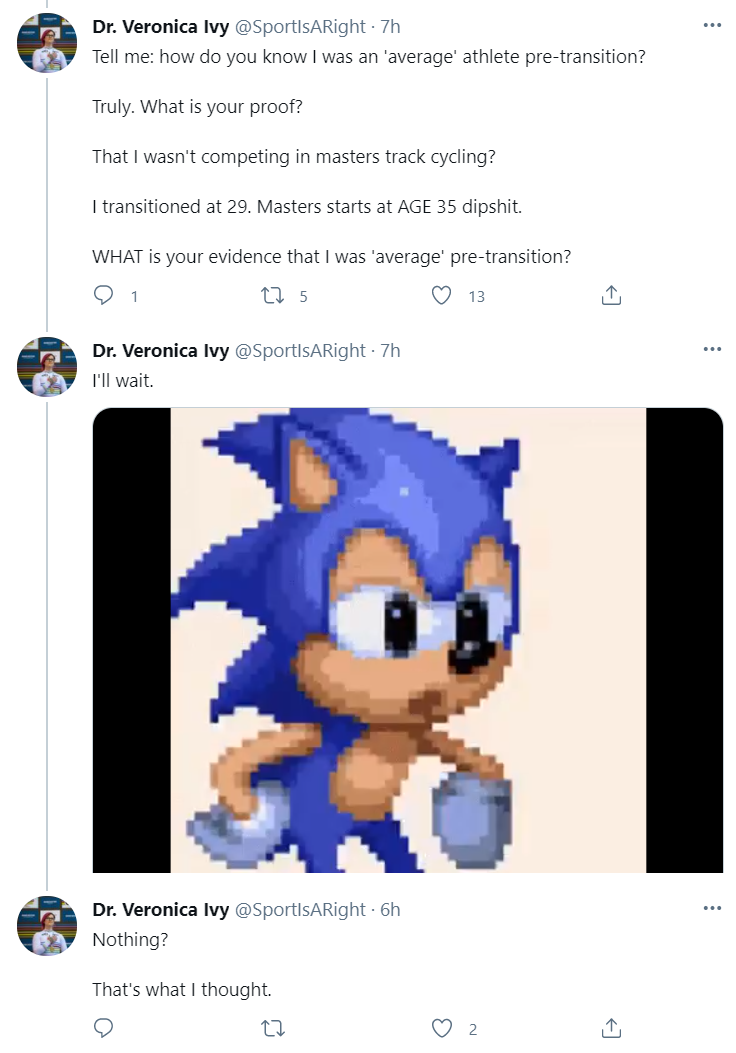Viewport: 736px width, 1053px height.
Task: Open Dr. Veronica Ivy name on last tweet
Action: [x=160, y=909]
